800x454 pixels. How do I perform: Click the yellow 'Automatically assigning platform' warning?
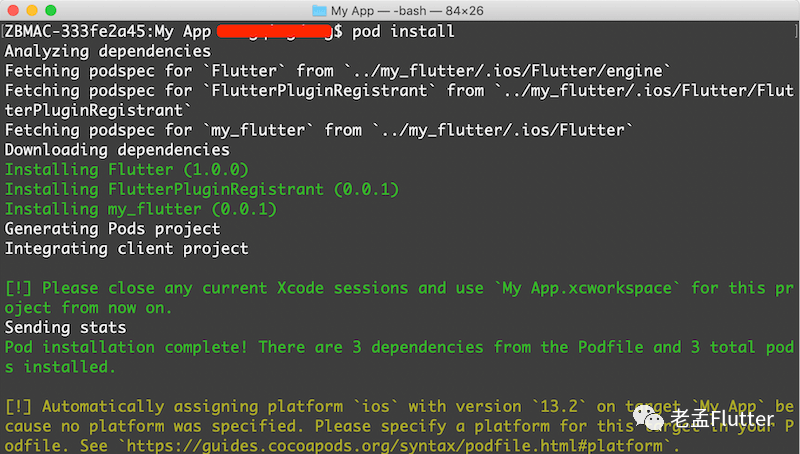tap(399, 426)
